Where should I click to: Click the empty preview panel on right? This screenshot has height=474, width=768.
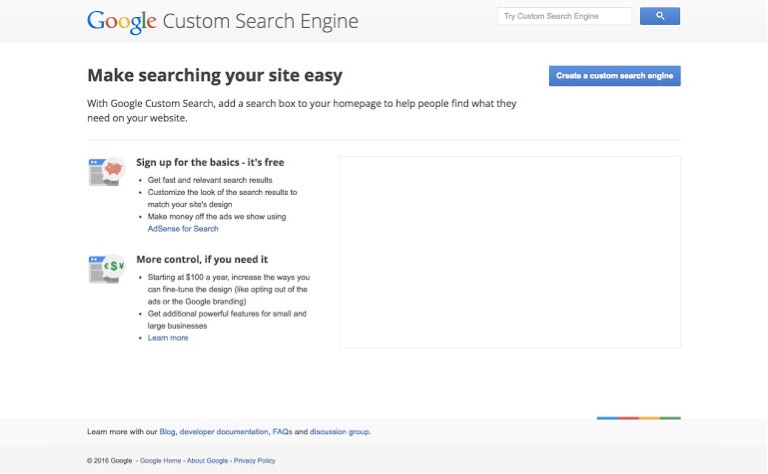pyautogui.click(x=510, y=252)
